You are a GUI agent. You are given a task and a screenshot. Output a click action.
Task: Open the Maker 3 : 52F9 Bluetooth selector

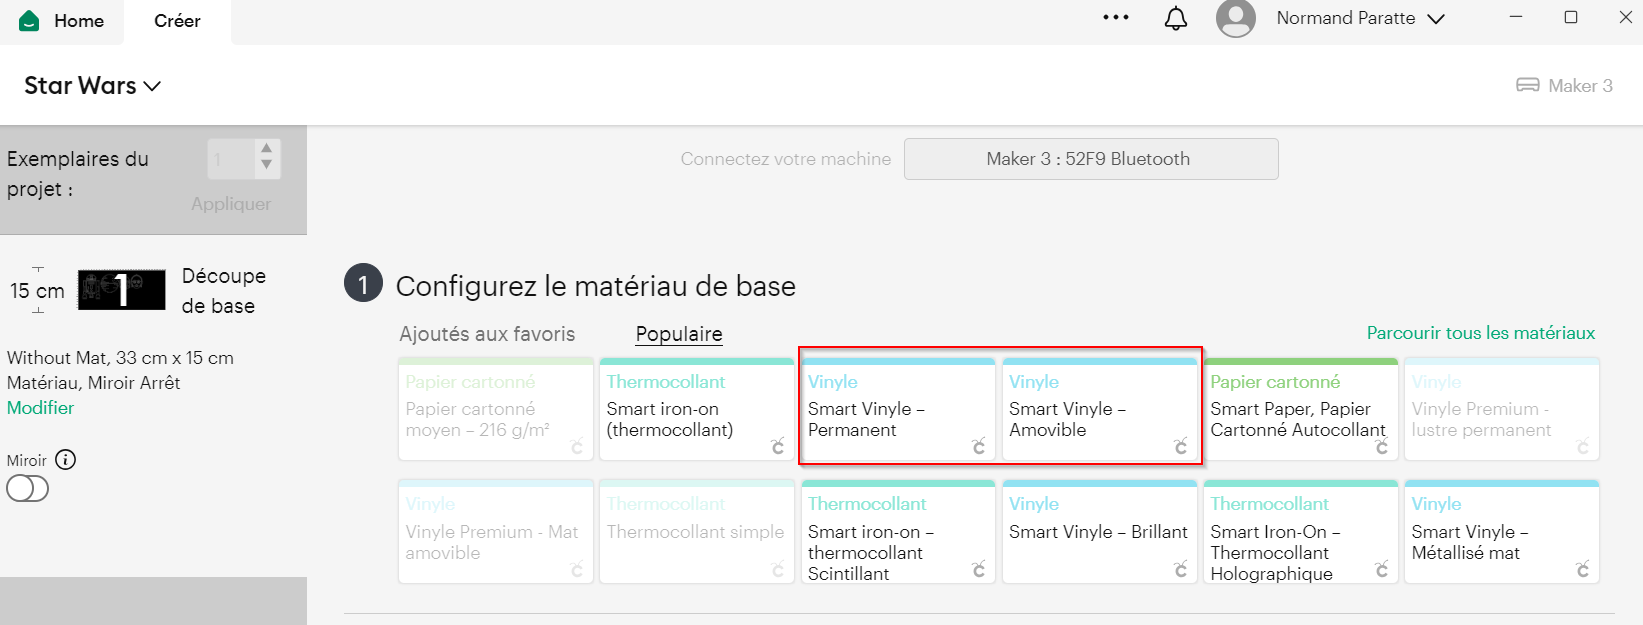pyautogui.click(x=1090, y=159)
